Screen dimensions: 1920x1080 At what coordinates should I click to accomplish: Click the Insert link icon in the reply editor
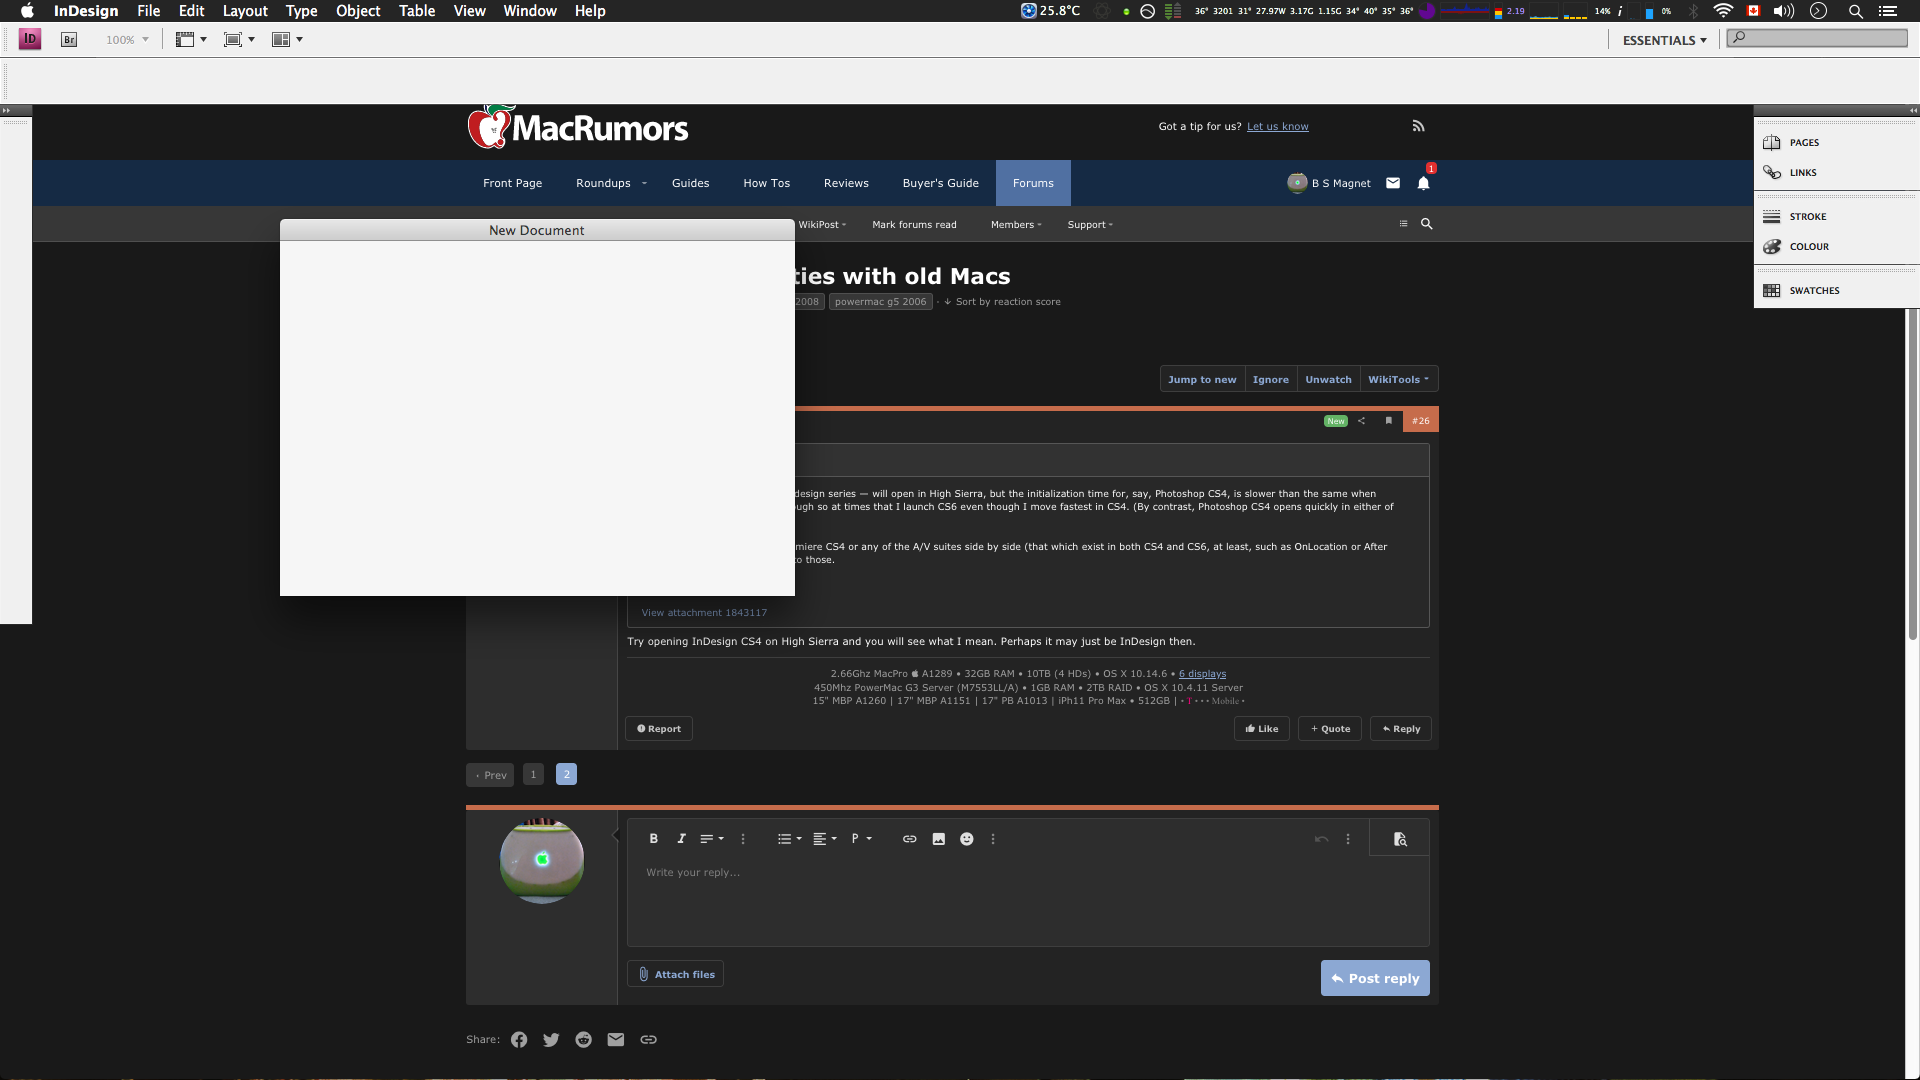tap(909, 839)
